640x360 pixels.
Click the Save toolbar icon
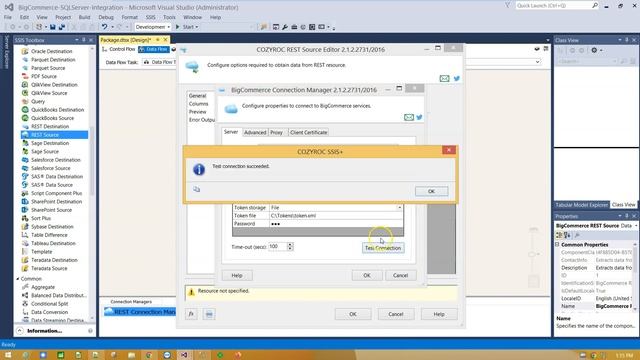click(53, 27)
